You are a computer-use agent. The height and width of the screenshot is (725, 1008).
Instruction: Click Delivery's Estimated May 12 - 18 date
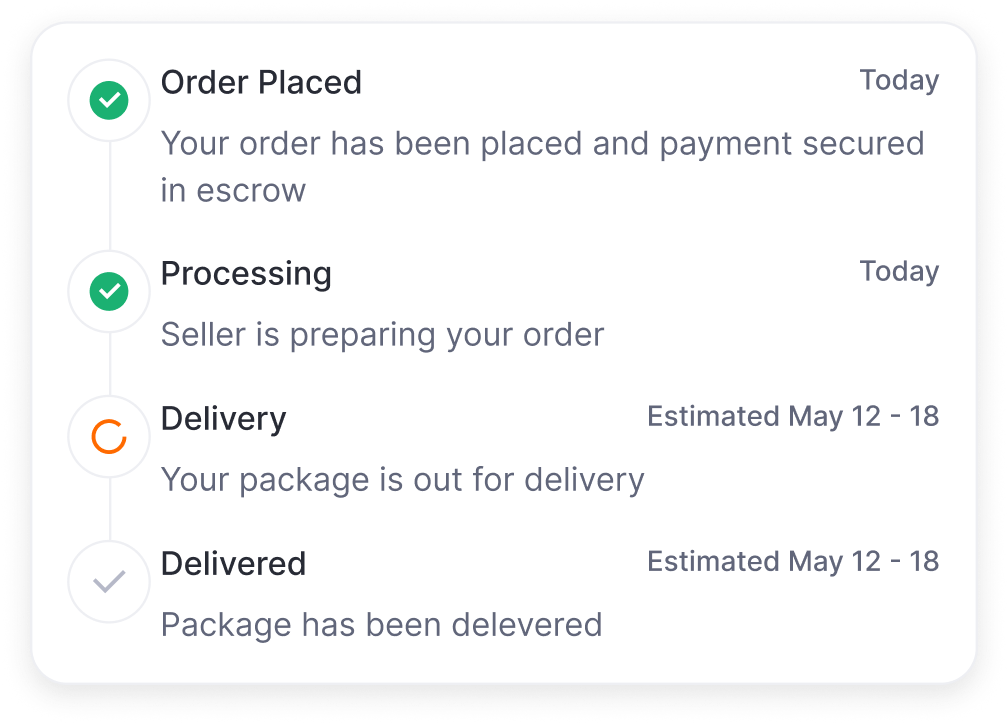(x=793, y=416)
